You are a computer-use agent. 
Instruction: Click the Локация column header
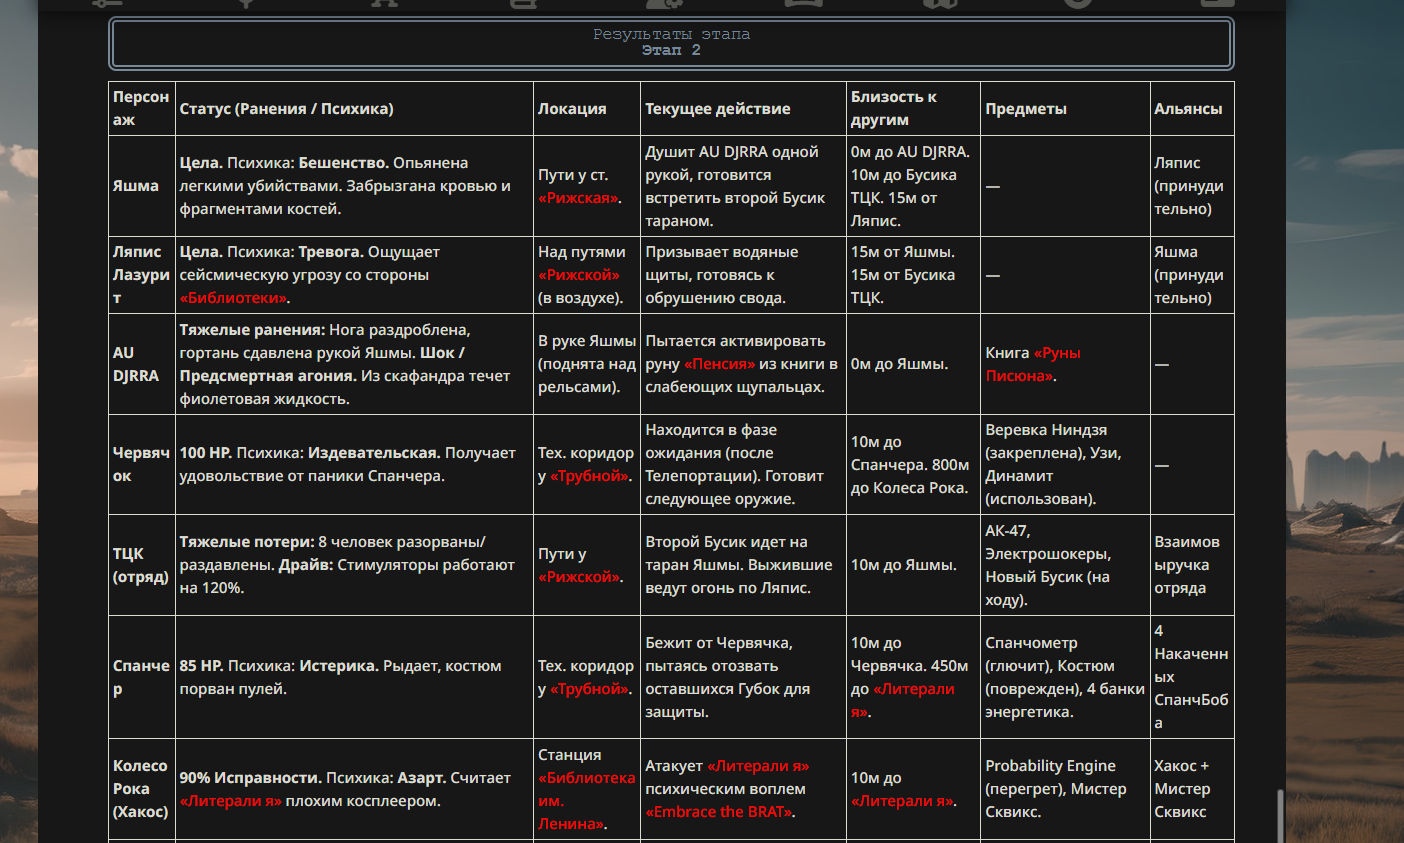click(x=572, y=109)
